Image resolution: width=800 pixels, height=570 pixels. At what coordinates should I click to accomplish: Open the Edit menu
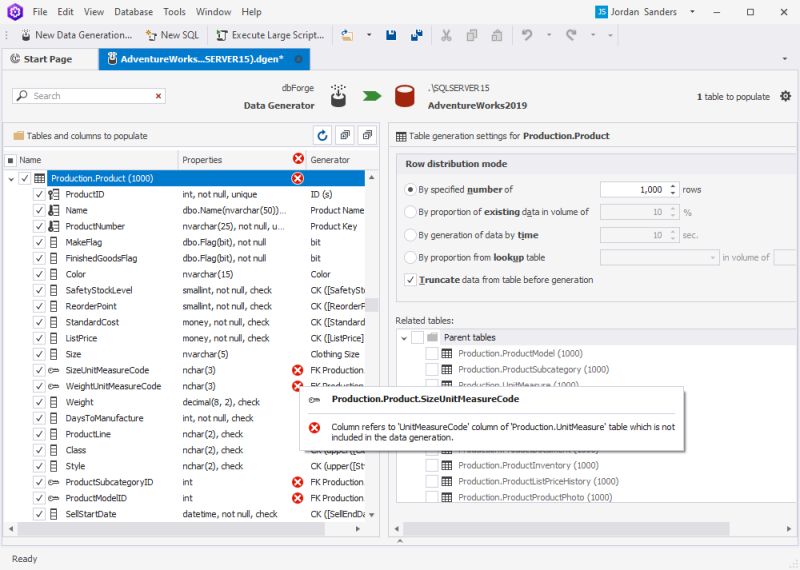pos(65,12)
